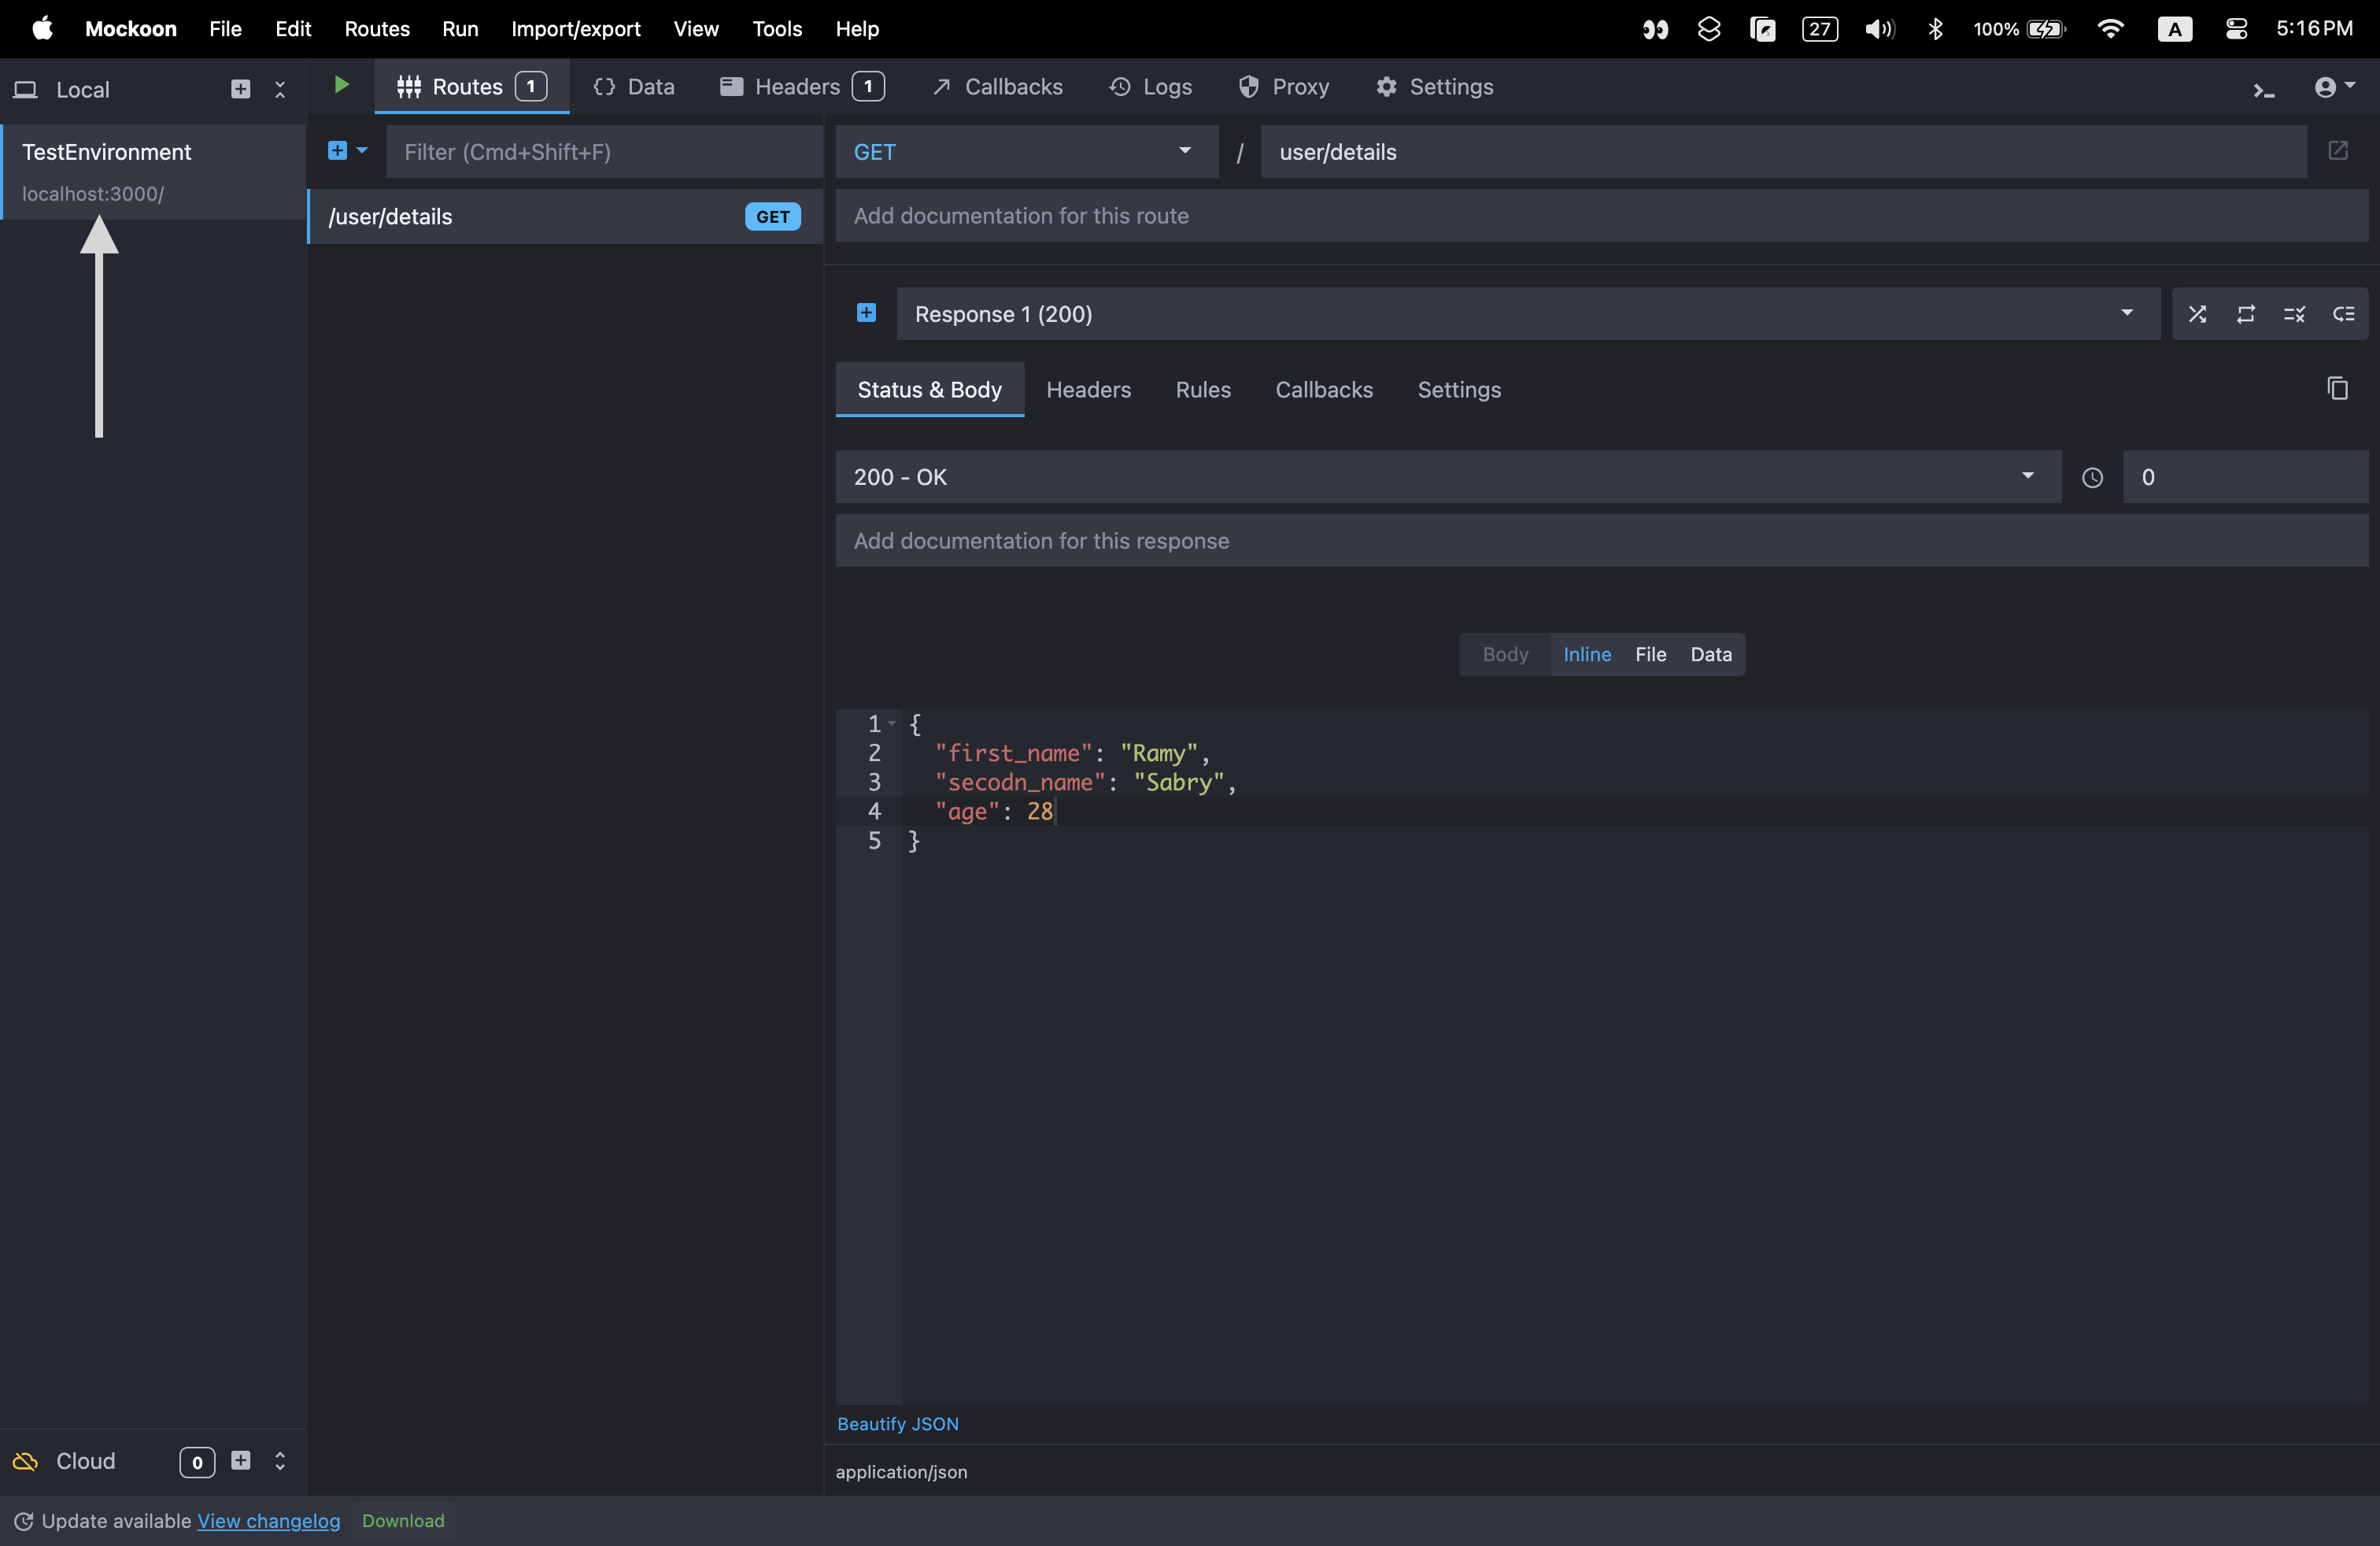Collapse JSON block at line 1
The width and height of the screenshot is (2380, 1546).
coord(891,723)
